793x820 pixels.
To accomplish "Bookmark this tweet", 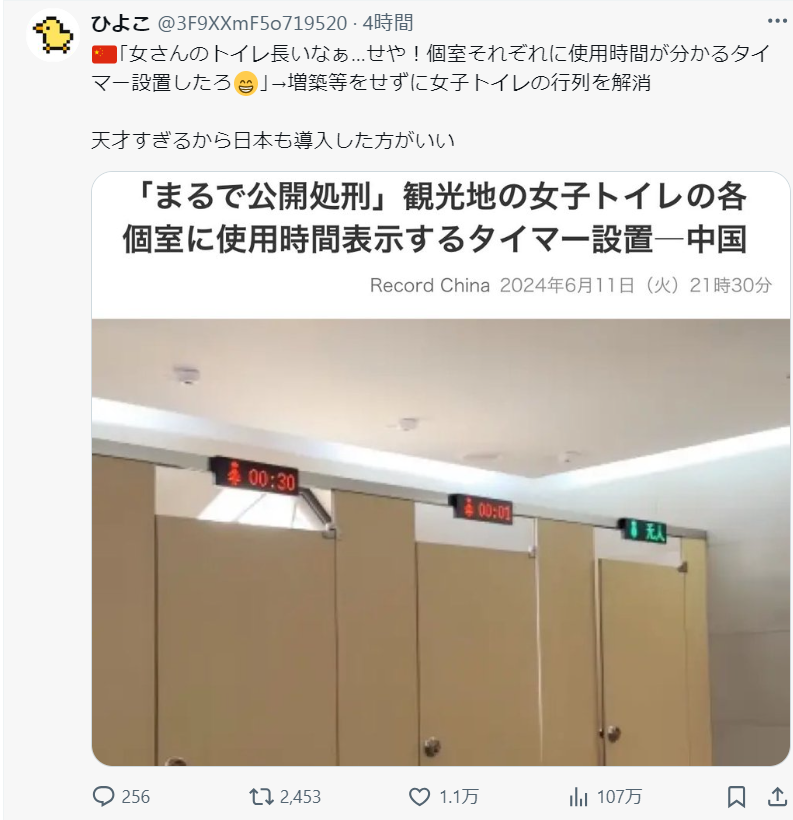I will (737, 797).
